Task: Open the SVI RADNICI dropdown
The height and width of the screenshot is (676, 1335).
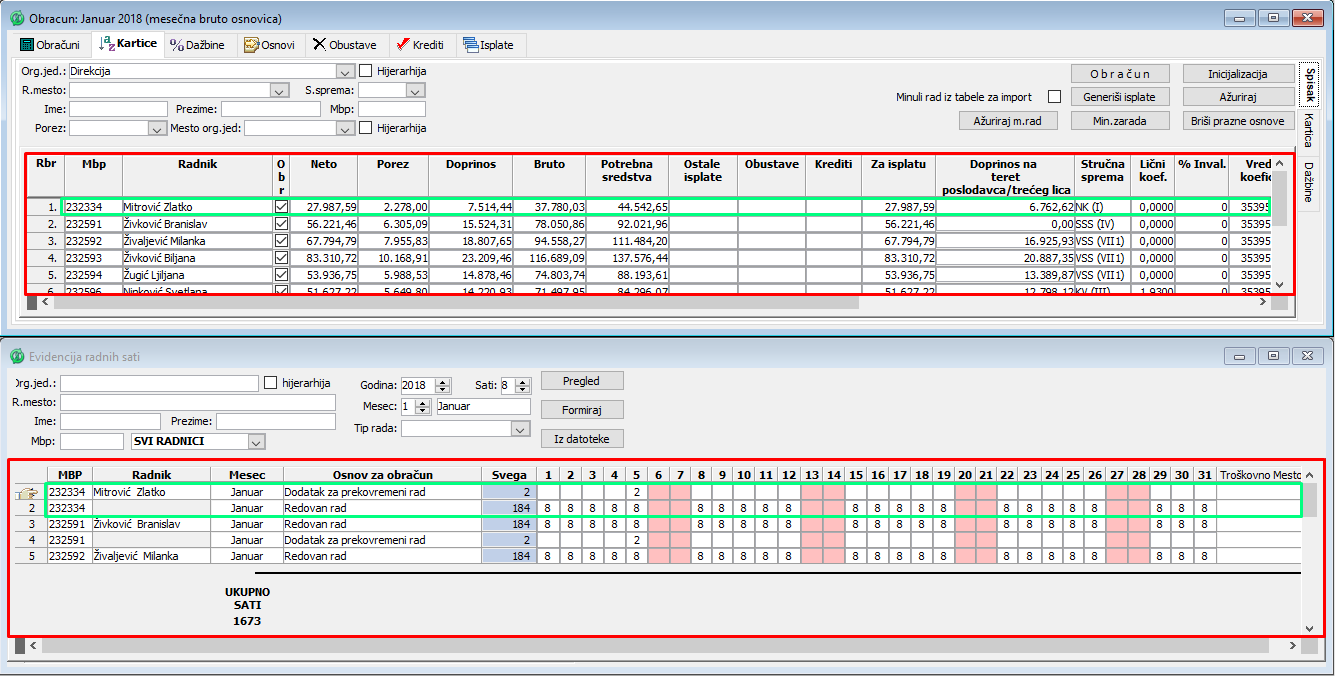Action: click(x=257, y=442)
